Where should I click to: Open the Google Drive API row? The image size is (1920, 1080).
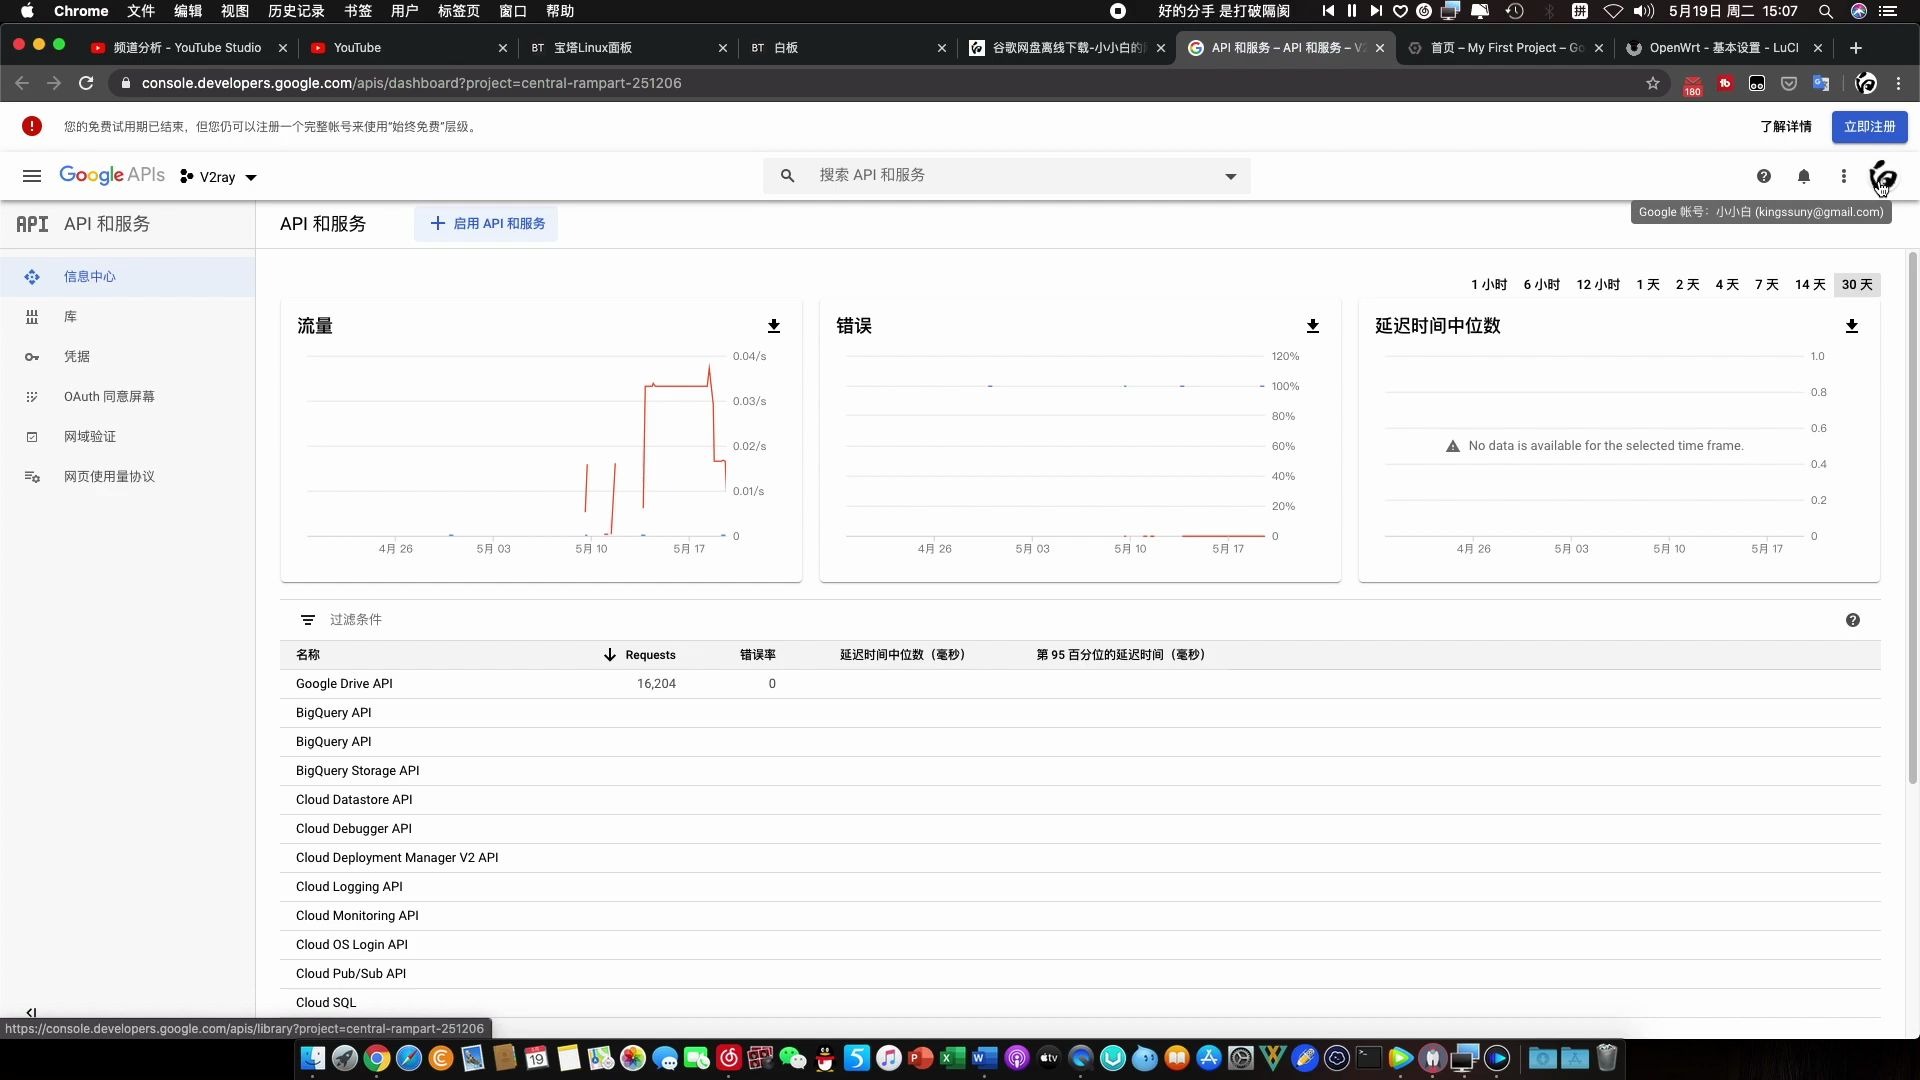click(1080, 684)
